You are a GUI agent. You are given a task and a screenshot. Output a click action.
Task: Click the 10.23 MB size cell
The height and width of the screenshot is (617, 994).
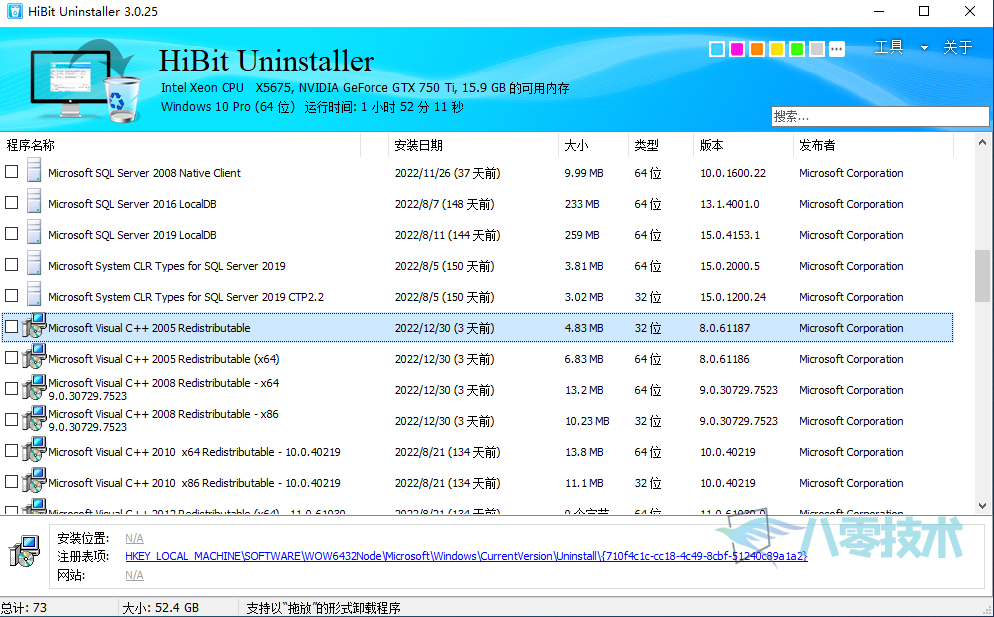click(x=587, y=421)
